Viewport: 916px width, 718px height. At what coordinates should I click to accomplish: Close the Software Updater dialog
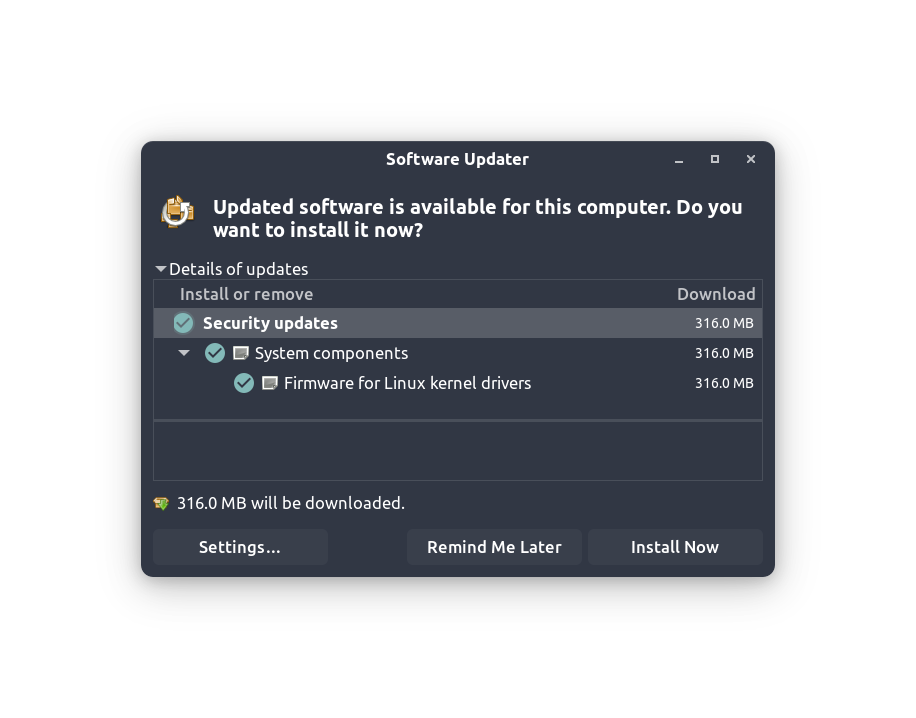click(x=751, y=159)
